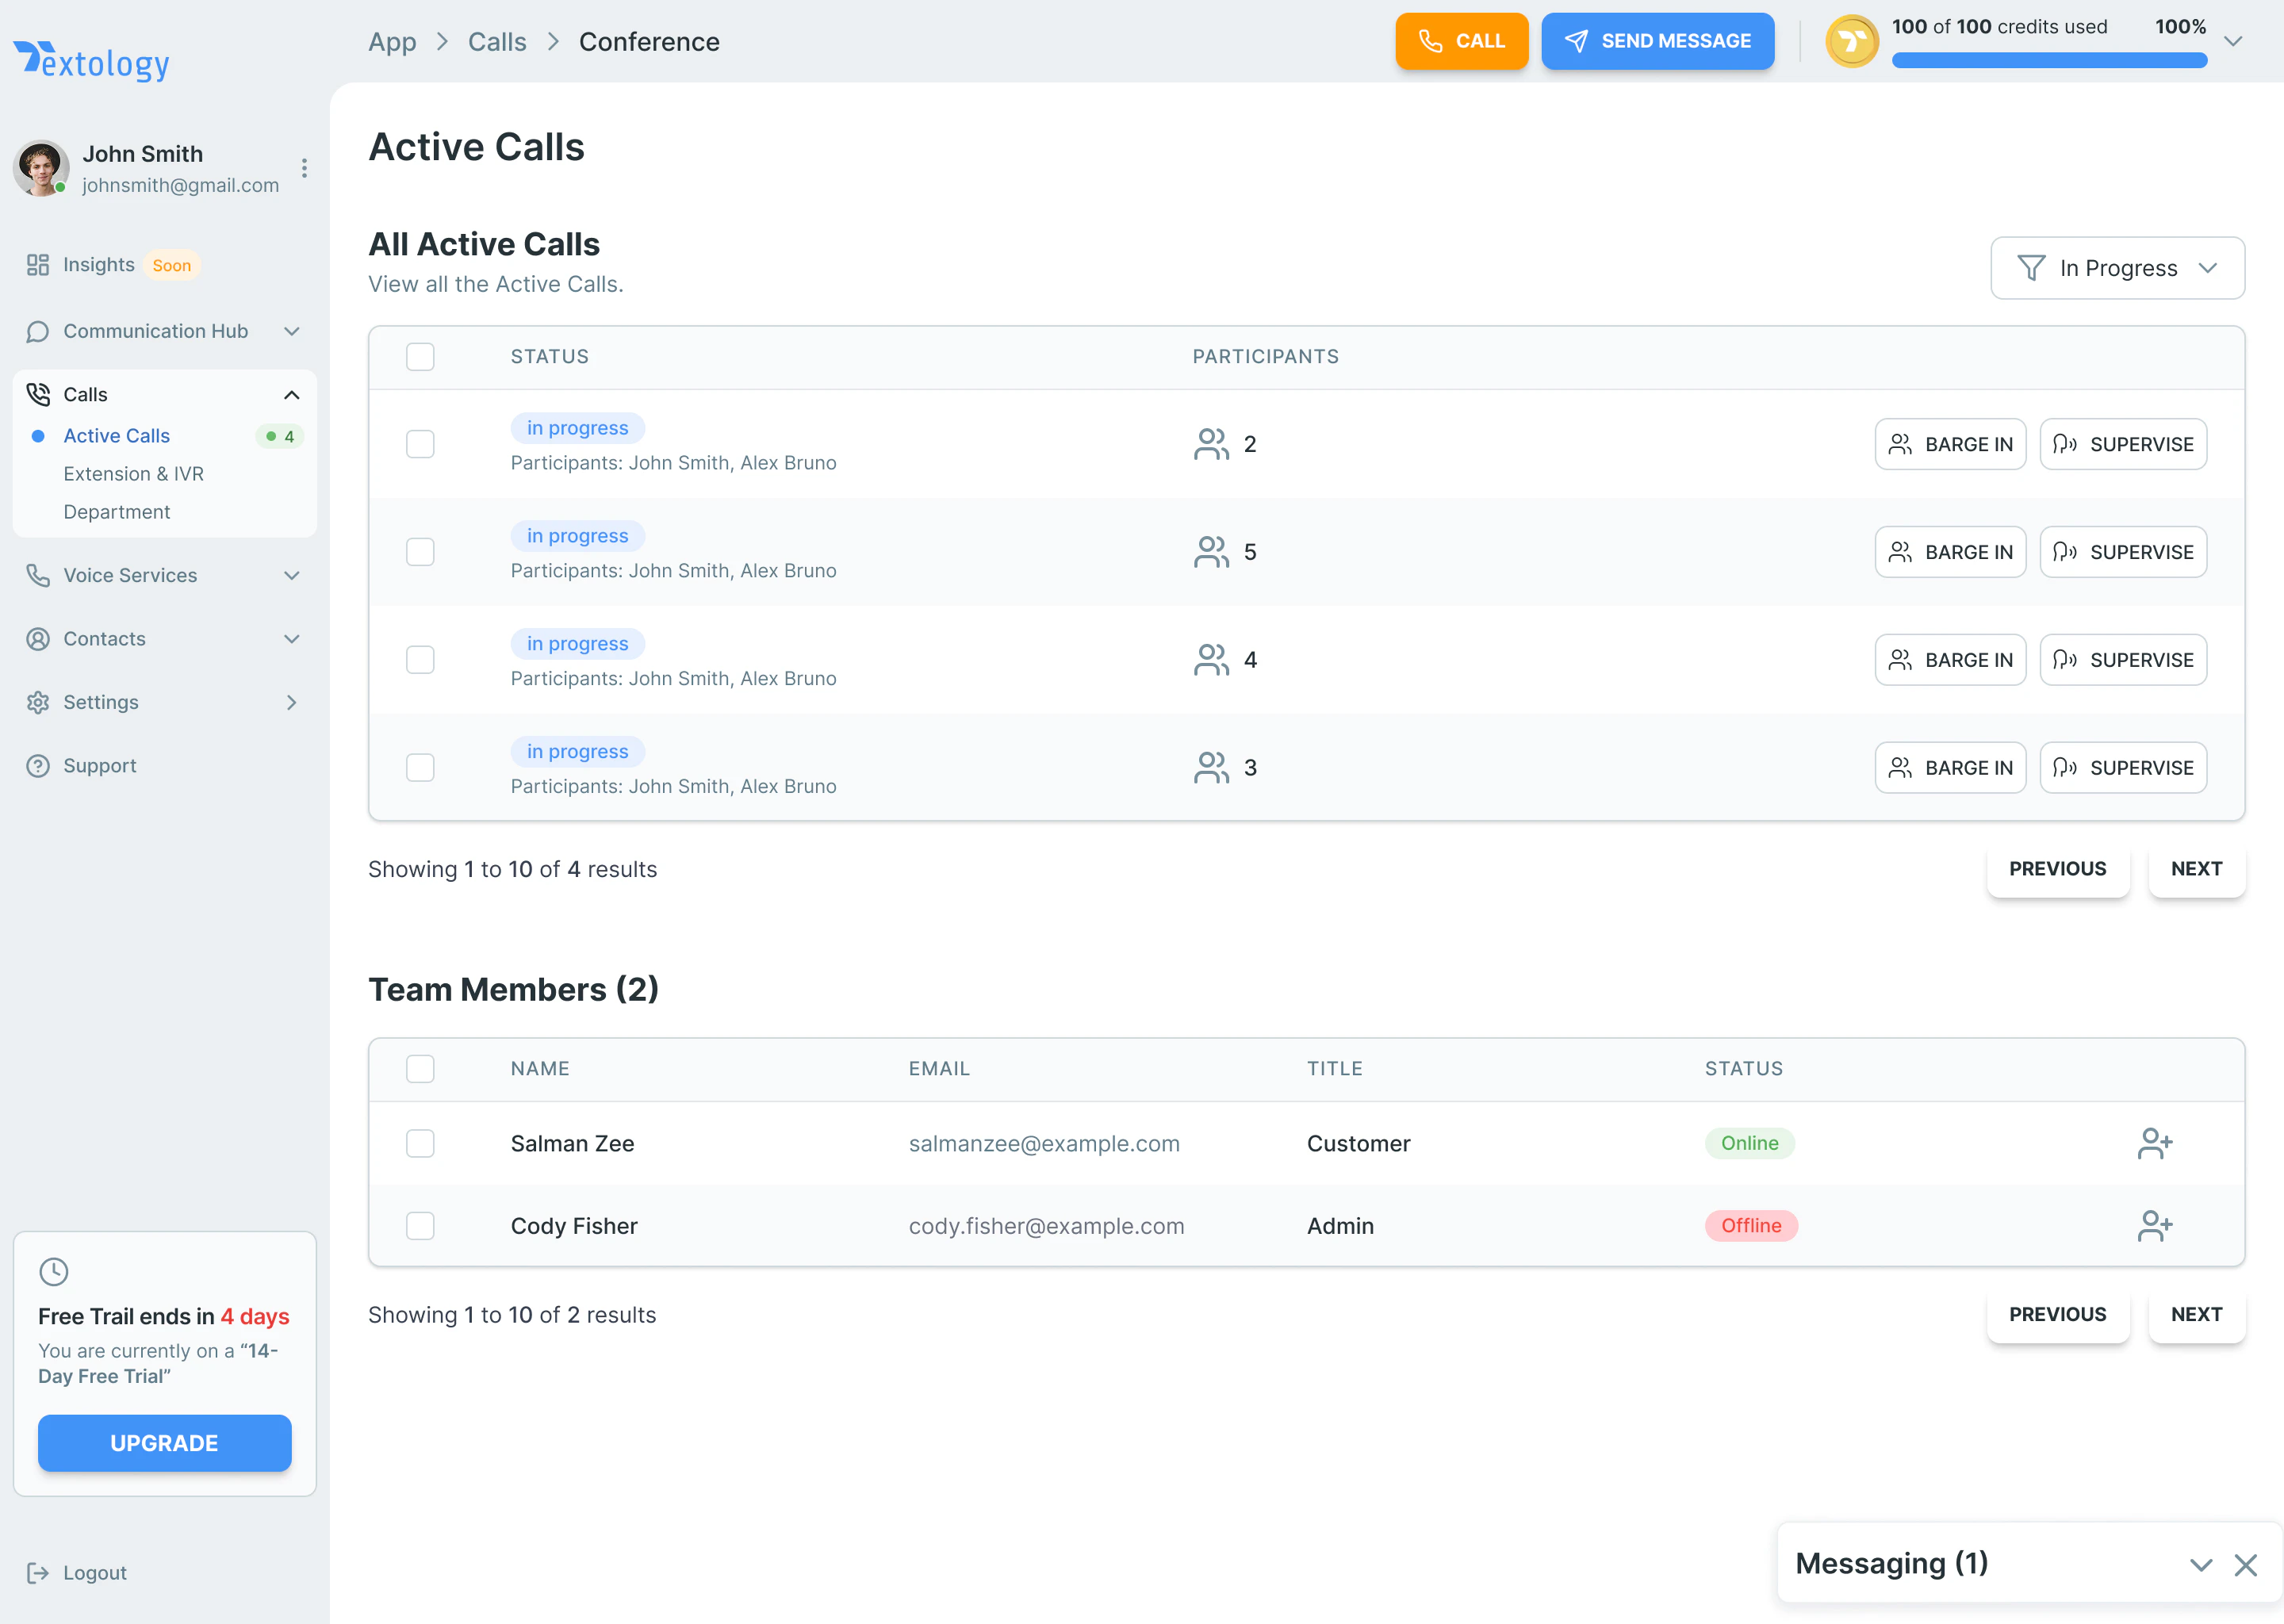Viewport: 2284px width, 1624px height.
Task: Close the Messaging panel
Action: pyautogui.click(x=2246, y=1566)
